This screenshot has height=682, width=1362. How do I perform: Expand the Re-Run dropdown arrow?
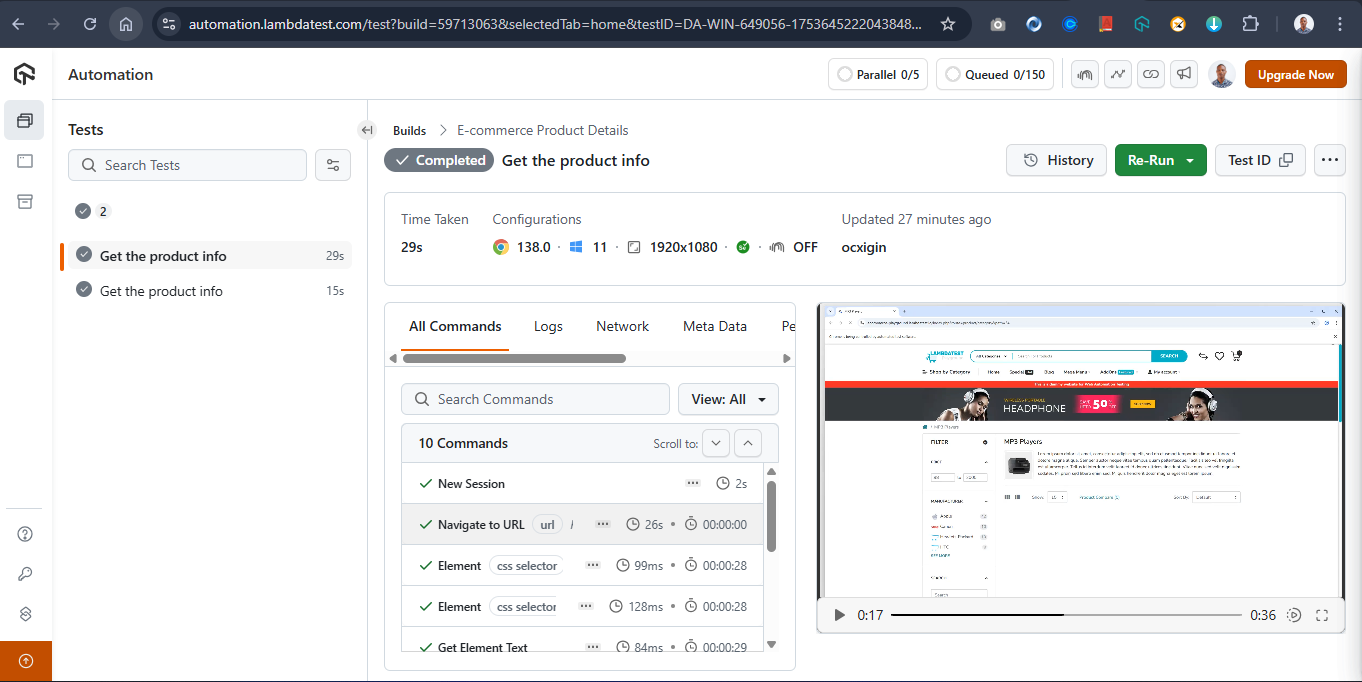point(1190,160)
